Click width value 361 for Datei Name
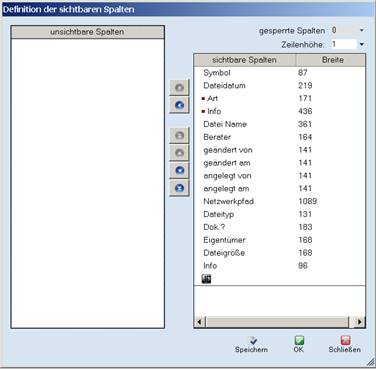The width and height of the screenshot is (376, 369). pyautogui.click(x=305, y=124)
